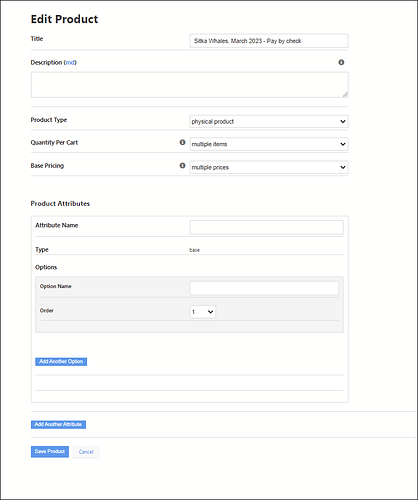Click the Add Another Option button
Viewport: 418px width, 500px height.
(61, 362)
